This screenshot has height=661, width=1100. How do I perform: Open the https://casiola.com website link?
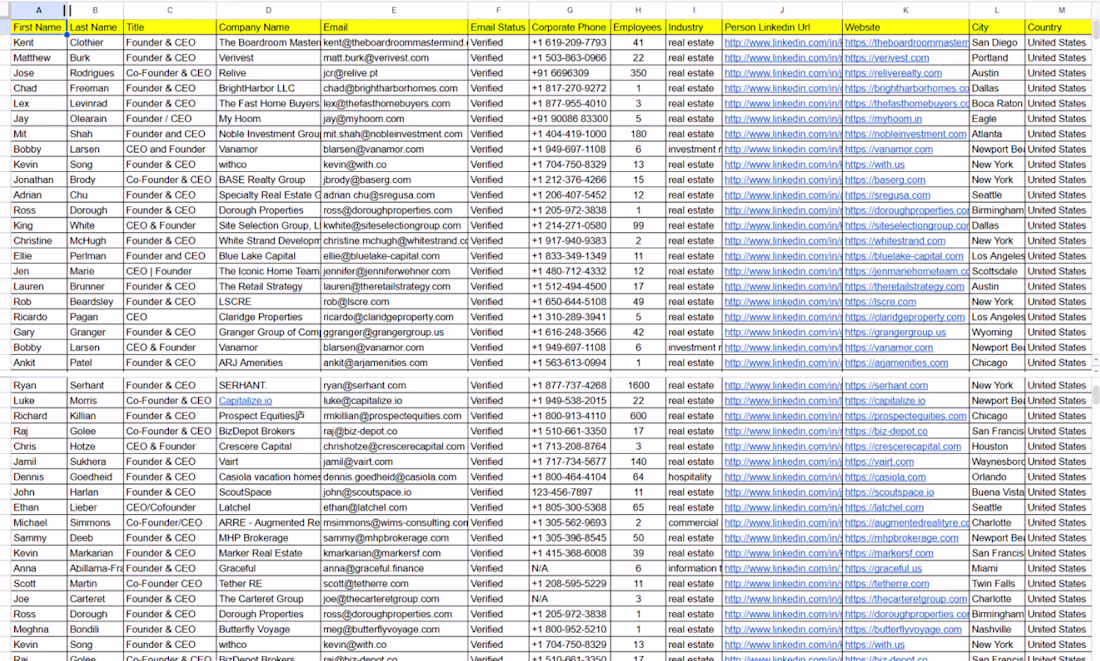coord(885,477)
